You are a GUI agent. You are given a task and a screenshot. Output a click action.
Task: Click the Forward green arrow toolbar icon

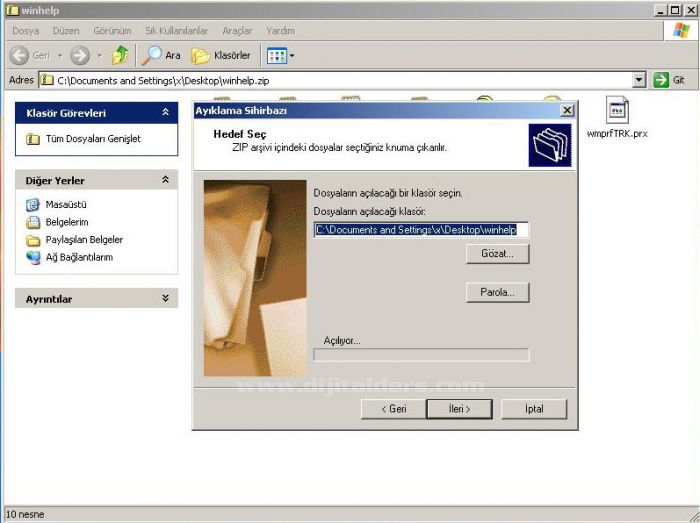tap(81, 56)
